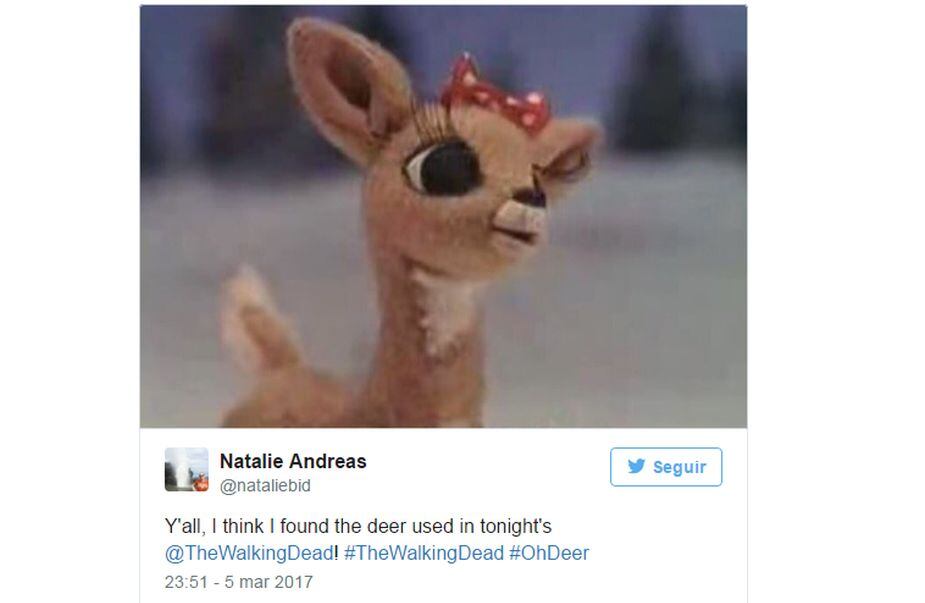Screen dimensions: 925x603
Task: Open Natalie Andreas's profile avatar thumbnail
Action: (x=186, y=470)
